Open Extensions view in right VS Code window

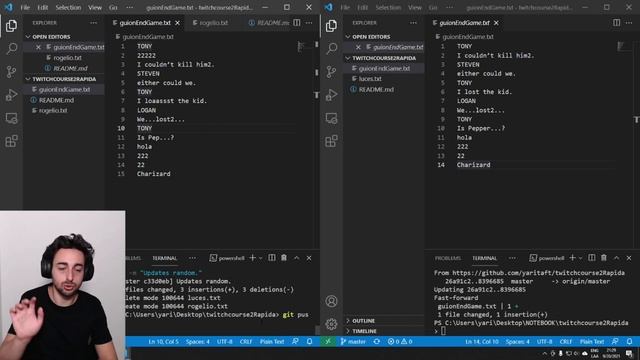[x=331, y=141]
